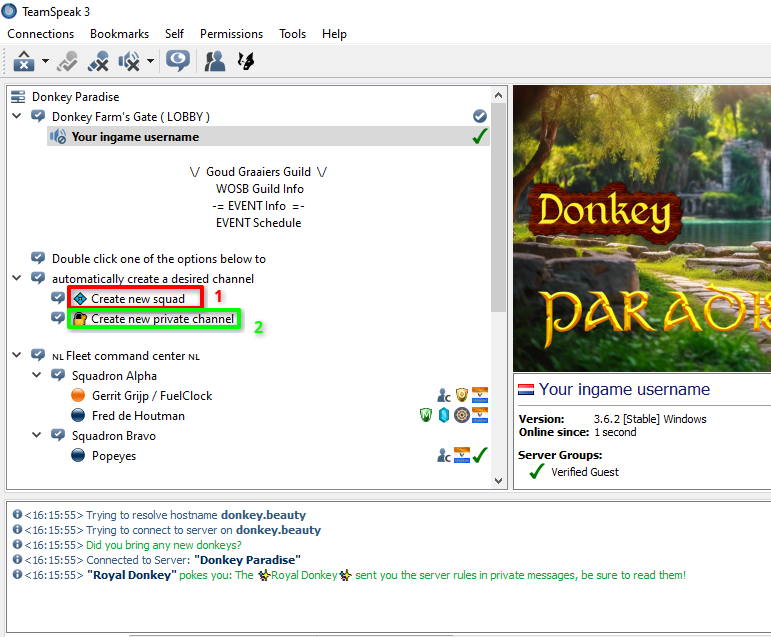
Task: Click the Disconnect from server toolbar icon
Action: click(x=67, y=61)
